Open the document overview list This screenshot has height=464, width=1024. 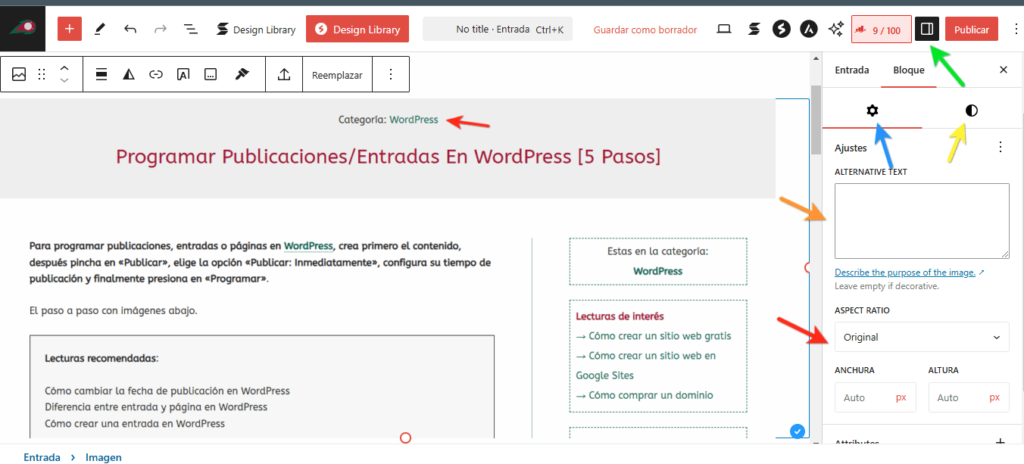coord(190,29)
